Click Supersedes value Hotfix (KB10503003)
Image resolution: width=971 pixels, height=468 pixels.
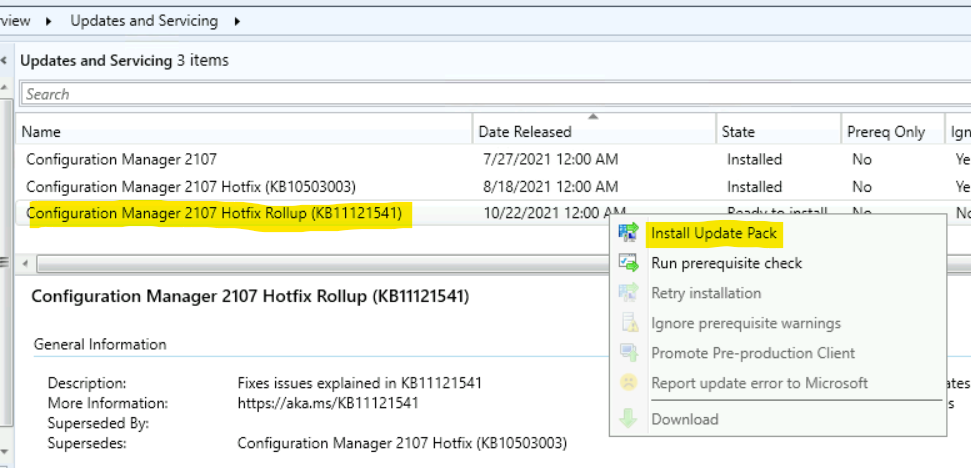click(403, 443)
